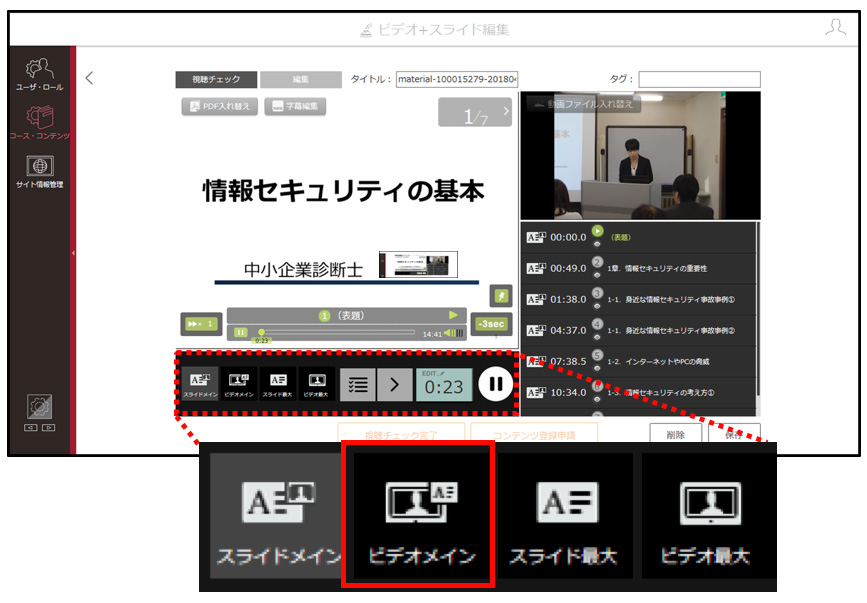Select the 編集 tab
Viewport: 867px width, 603px height.
point(301,79)
